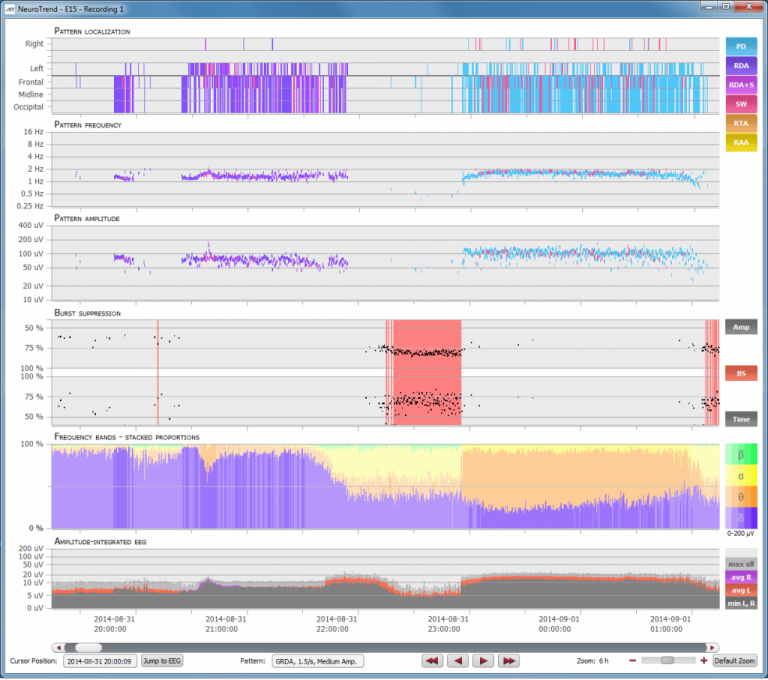Click the horizontal scrollbar right arrow
768x680 pixels.
(713, 648)
